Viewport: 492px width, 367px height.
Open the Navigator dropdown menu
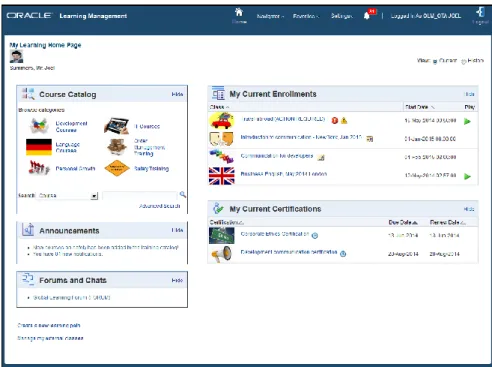pos(270,16)
